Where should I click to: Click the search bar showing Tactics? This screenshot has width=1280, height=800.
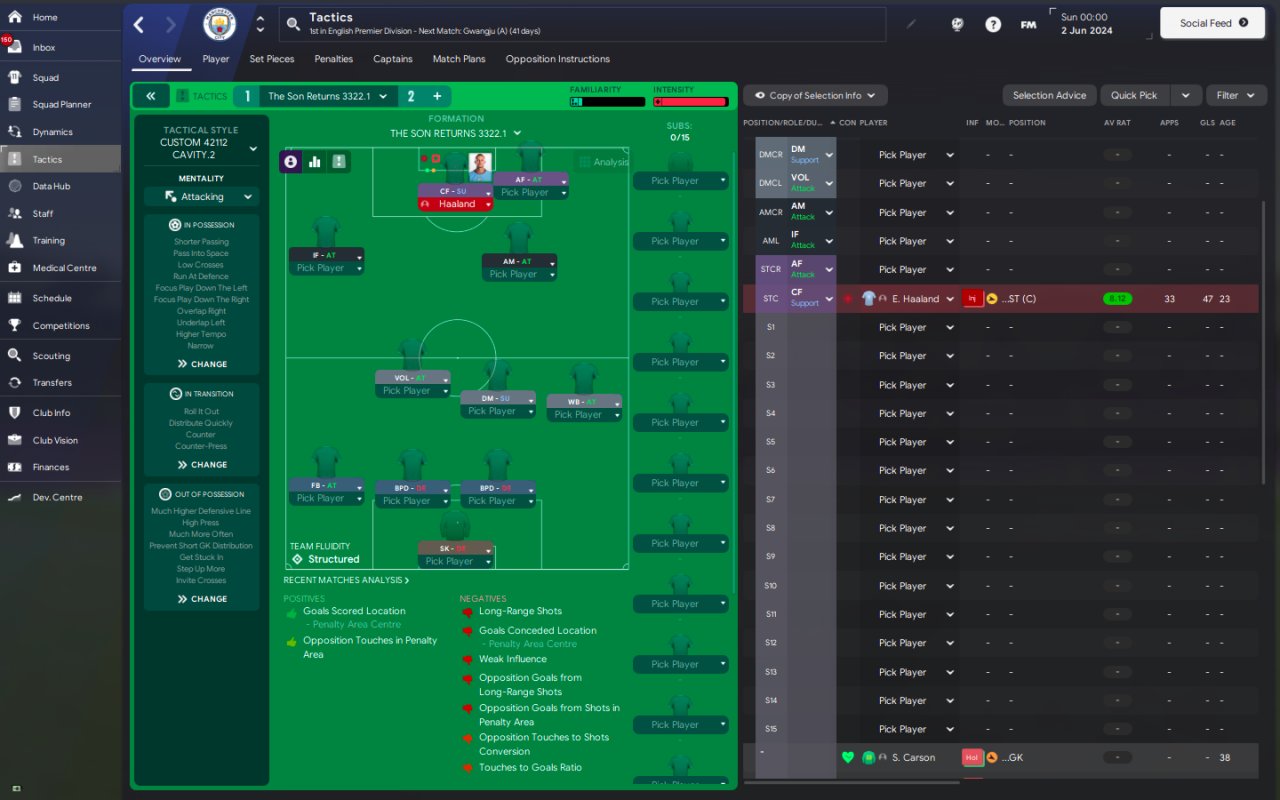coord(582,25)
